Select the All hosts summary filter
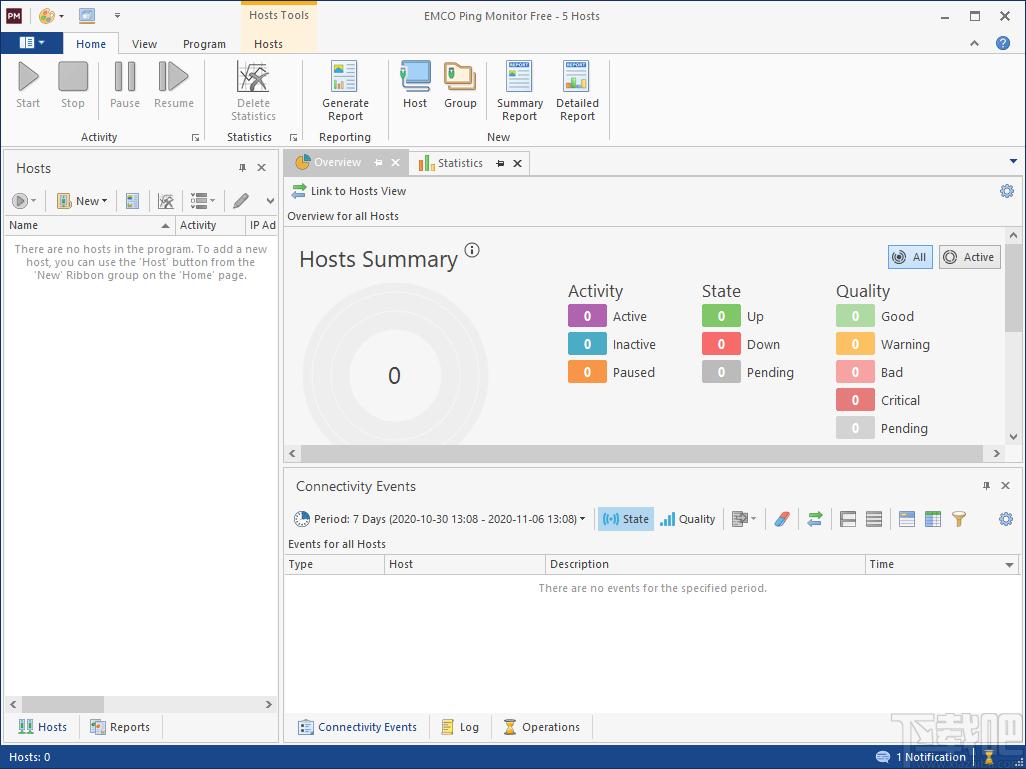 coord(910,257)
